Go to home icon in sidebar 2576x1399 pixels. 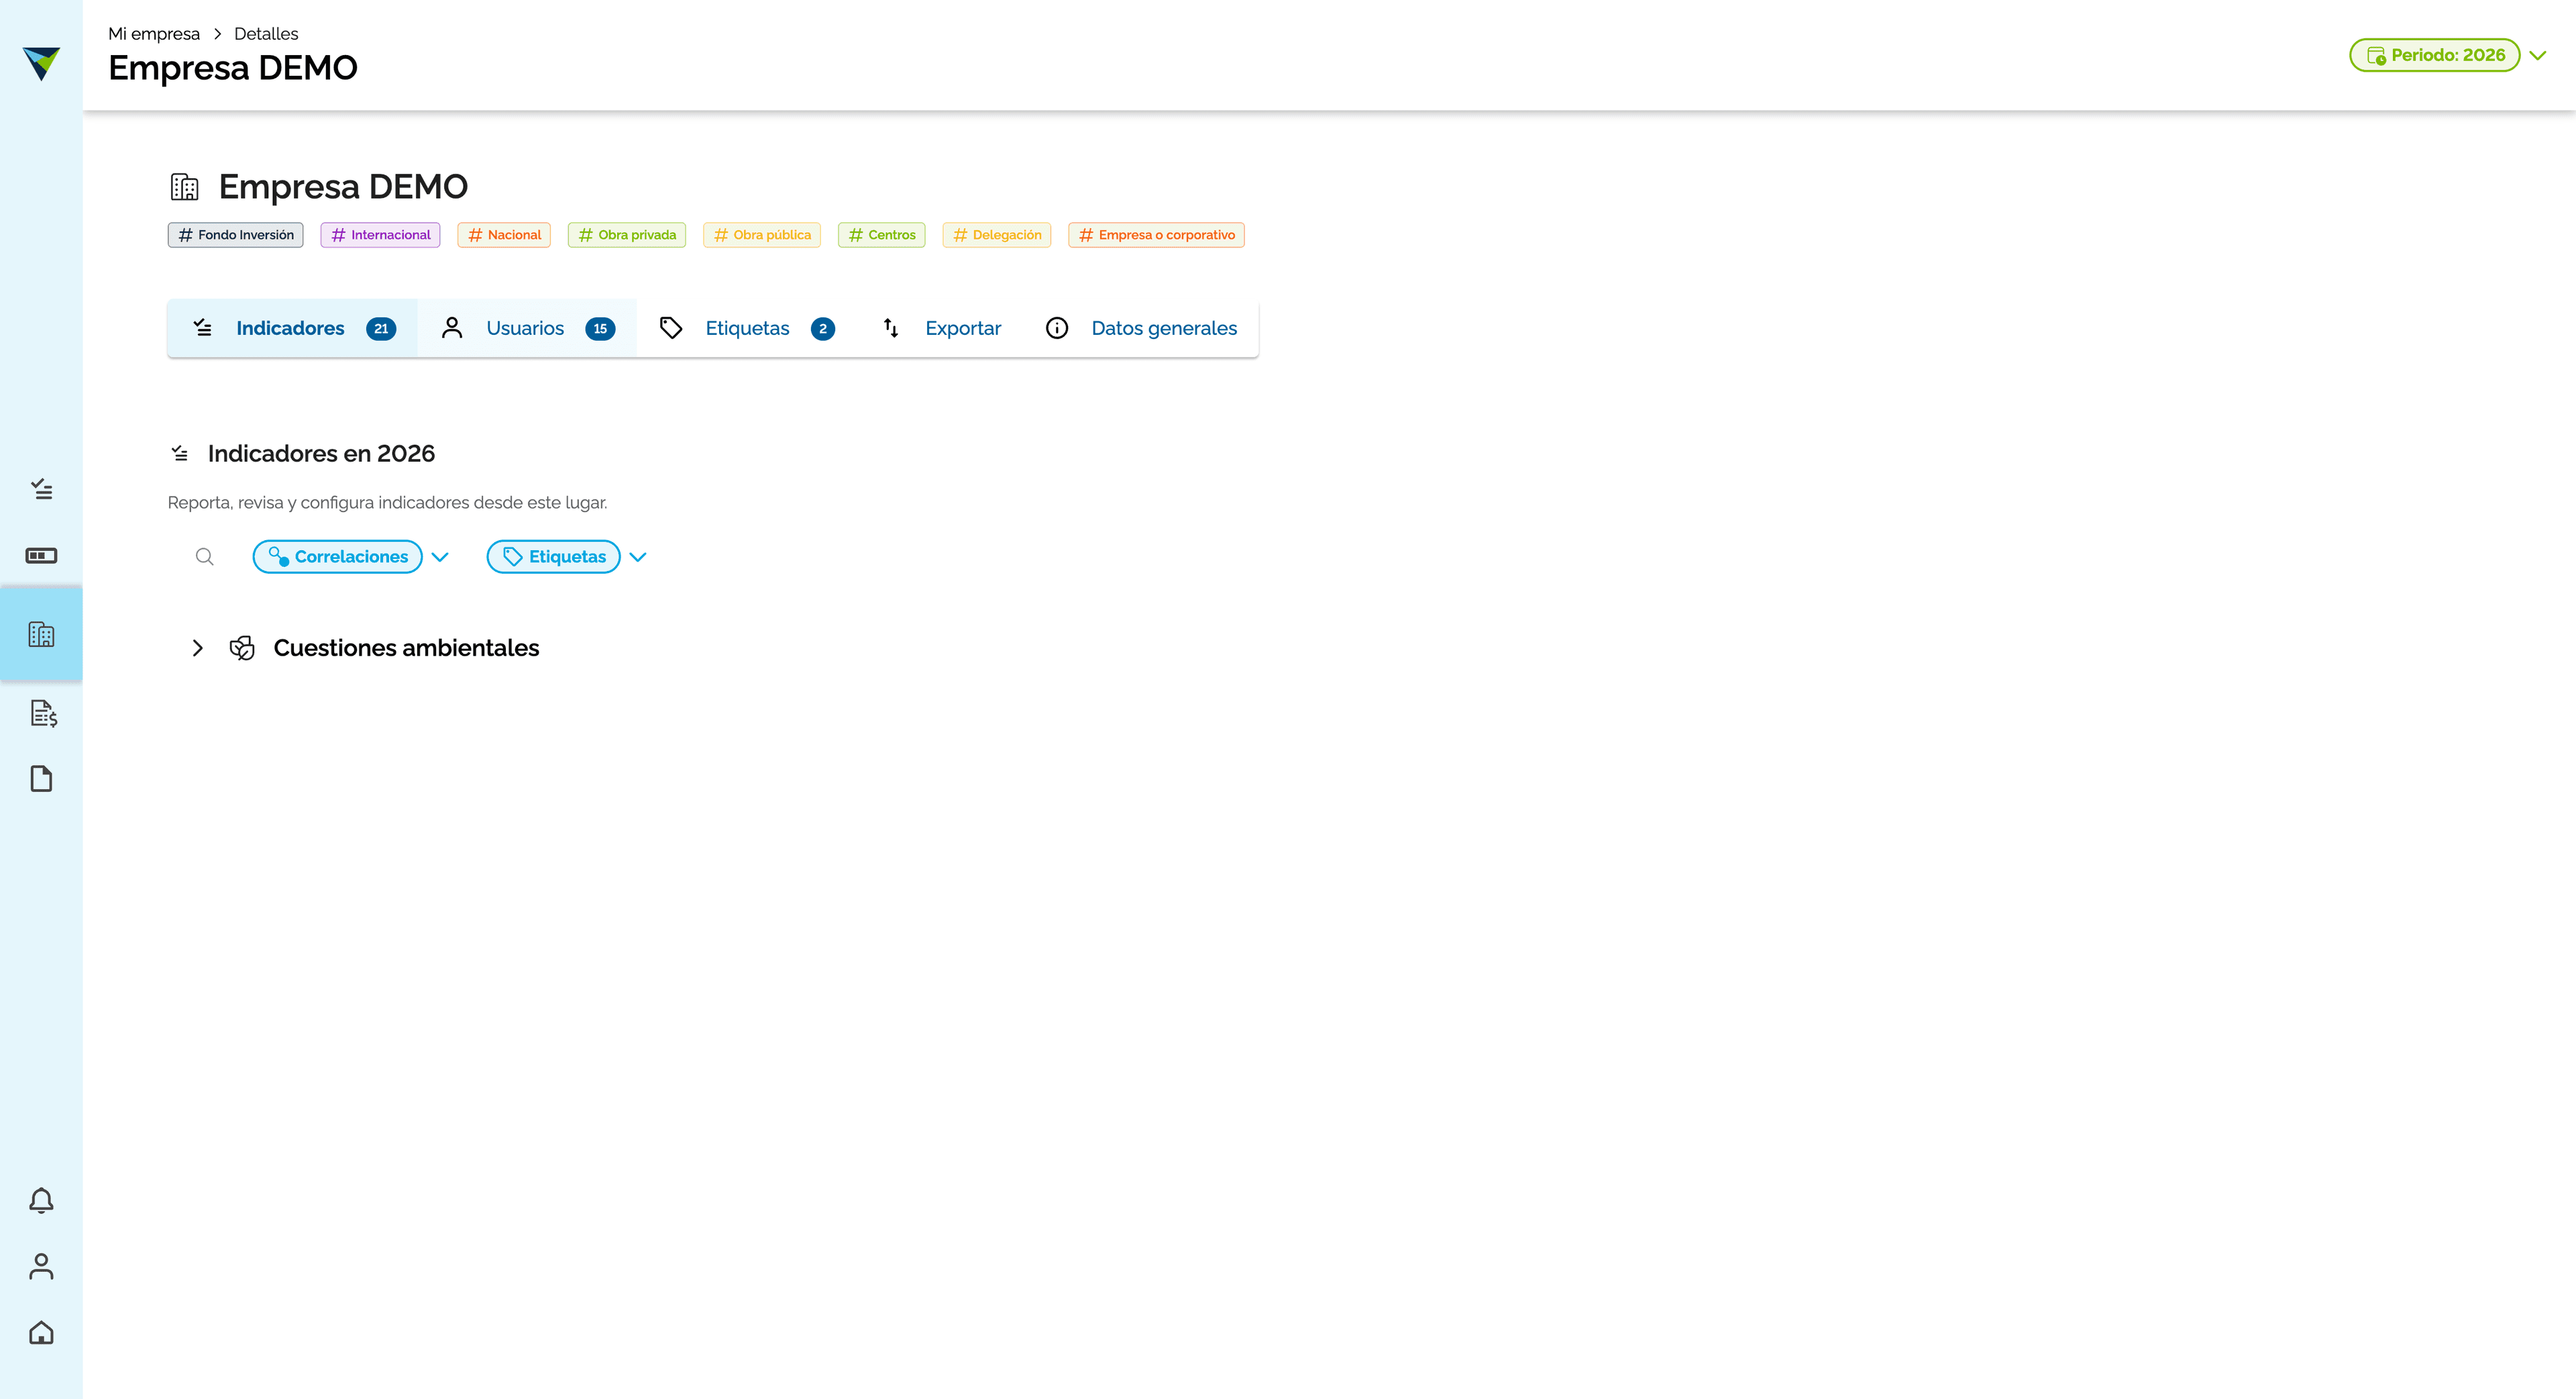point(41,1333)
